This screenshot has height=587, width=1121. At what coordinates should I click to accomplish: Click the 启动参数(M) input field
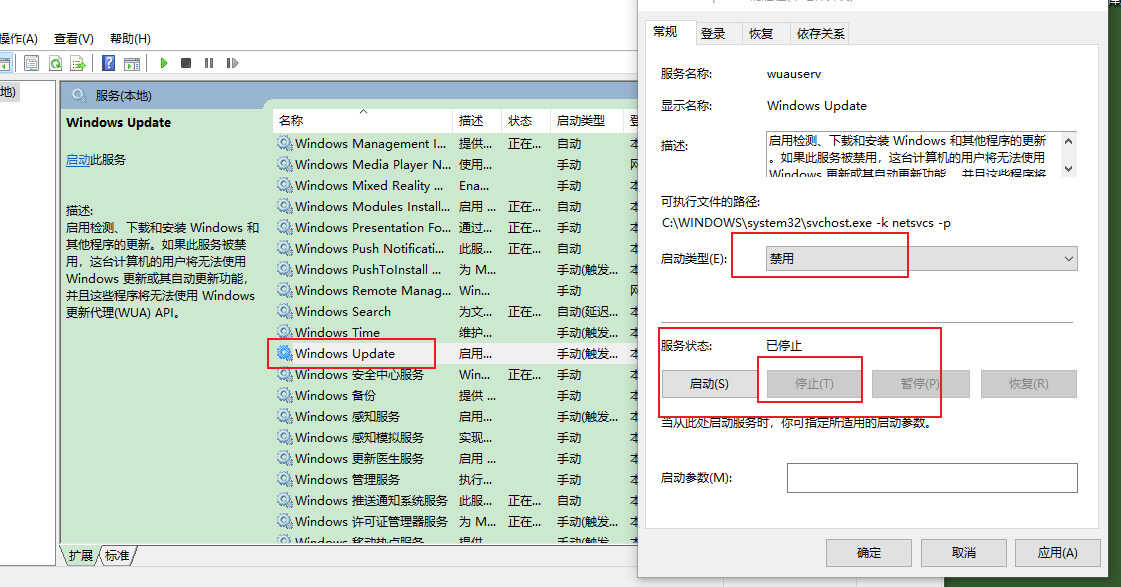pyautogui.click(x=932, y=478)
